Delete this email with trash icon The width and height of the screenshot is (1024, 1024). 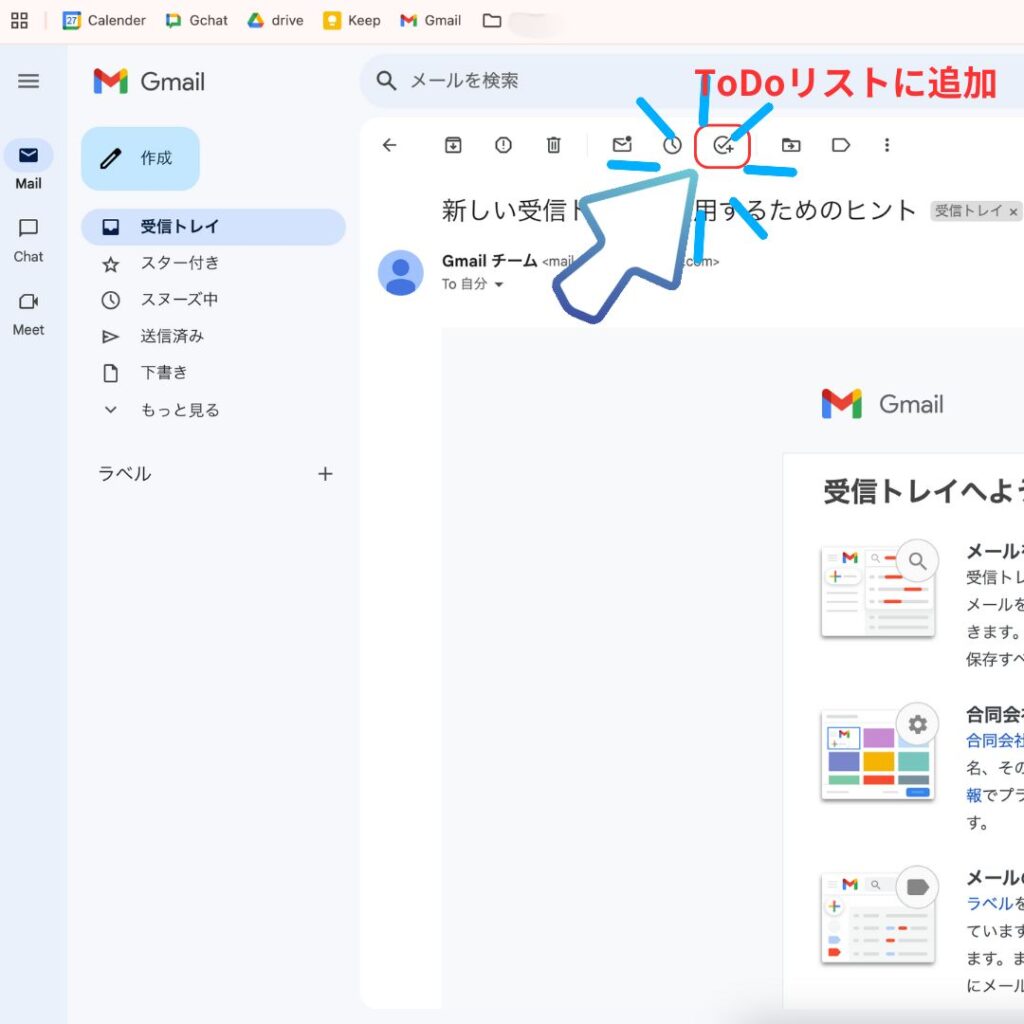tap(554, 145)
